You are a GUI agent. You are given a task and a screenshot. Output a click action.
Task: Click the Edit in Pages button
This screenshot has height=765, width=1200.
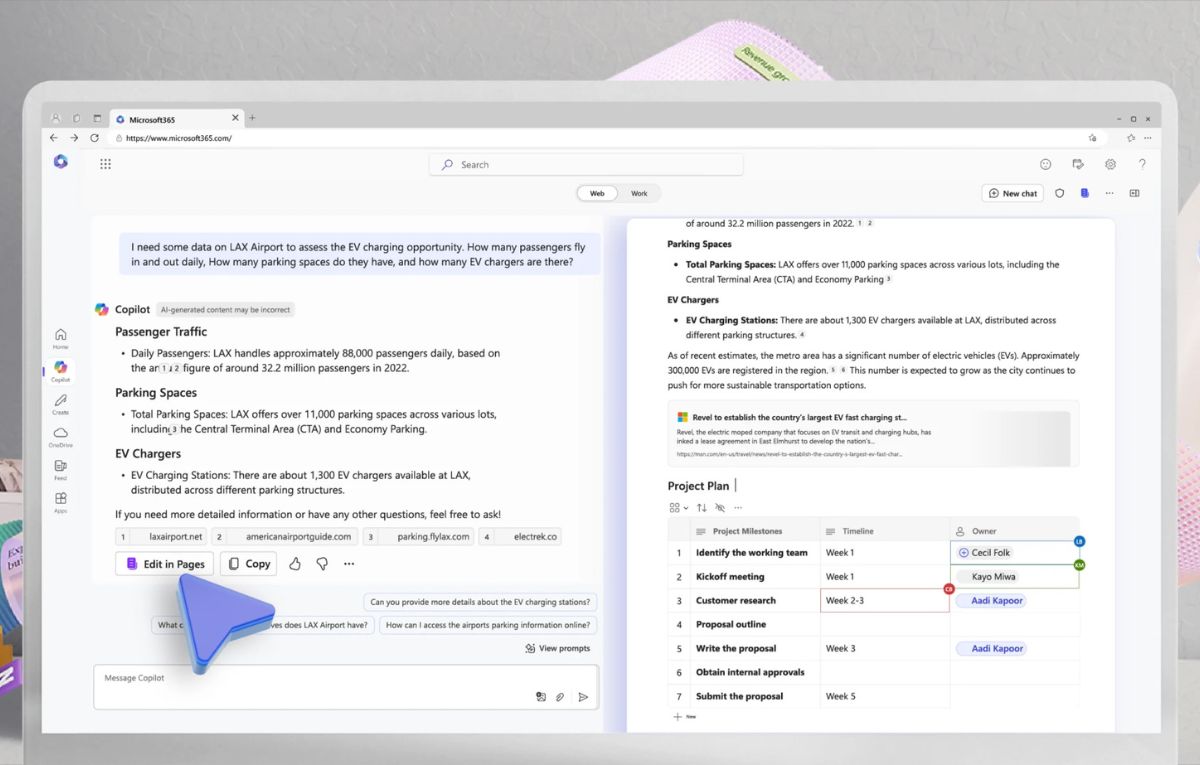pyautogui.click(x=165, y=564)
